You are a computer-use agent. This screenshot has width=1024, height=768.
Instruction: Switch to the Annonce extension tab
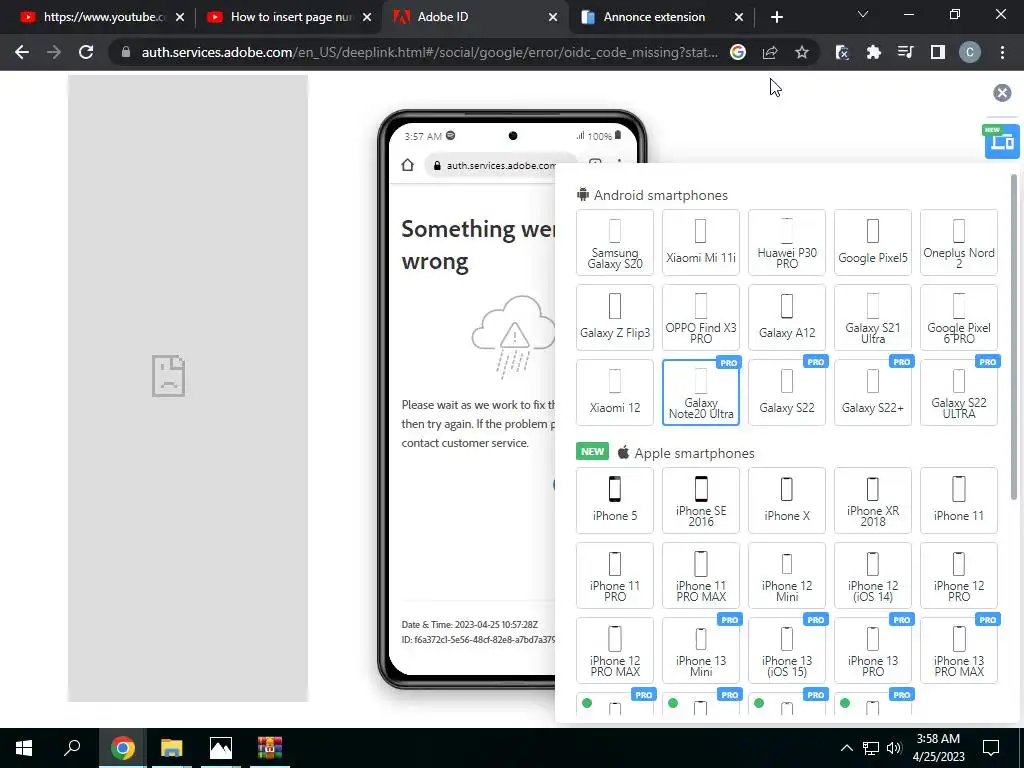pos(661,17)
